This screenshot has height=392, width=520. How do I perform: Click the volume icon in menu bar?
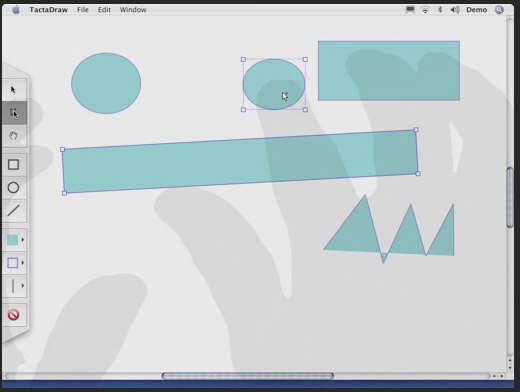[x=455, y=10]
